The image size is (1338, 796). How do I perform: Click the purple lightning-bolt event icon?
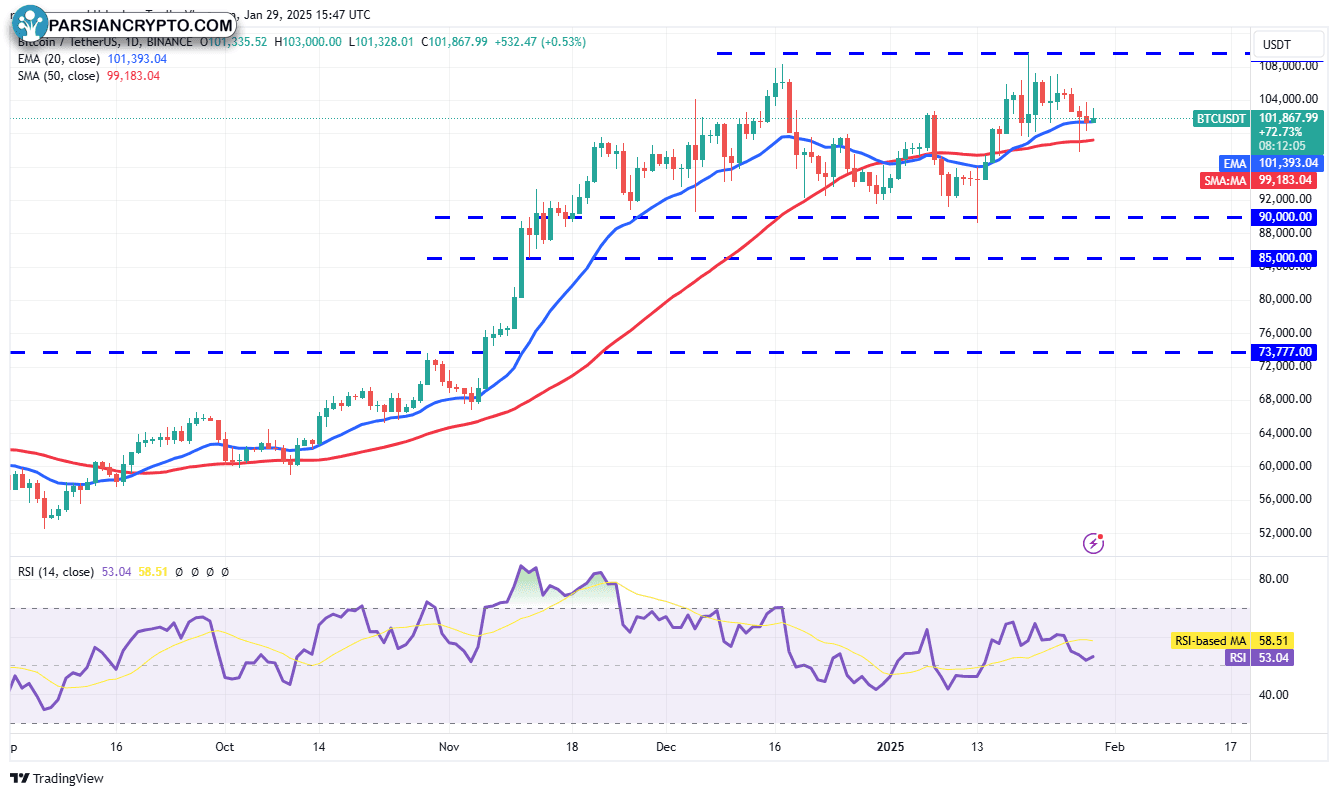tap(1094, 543)
